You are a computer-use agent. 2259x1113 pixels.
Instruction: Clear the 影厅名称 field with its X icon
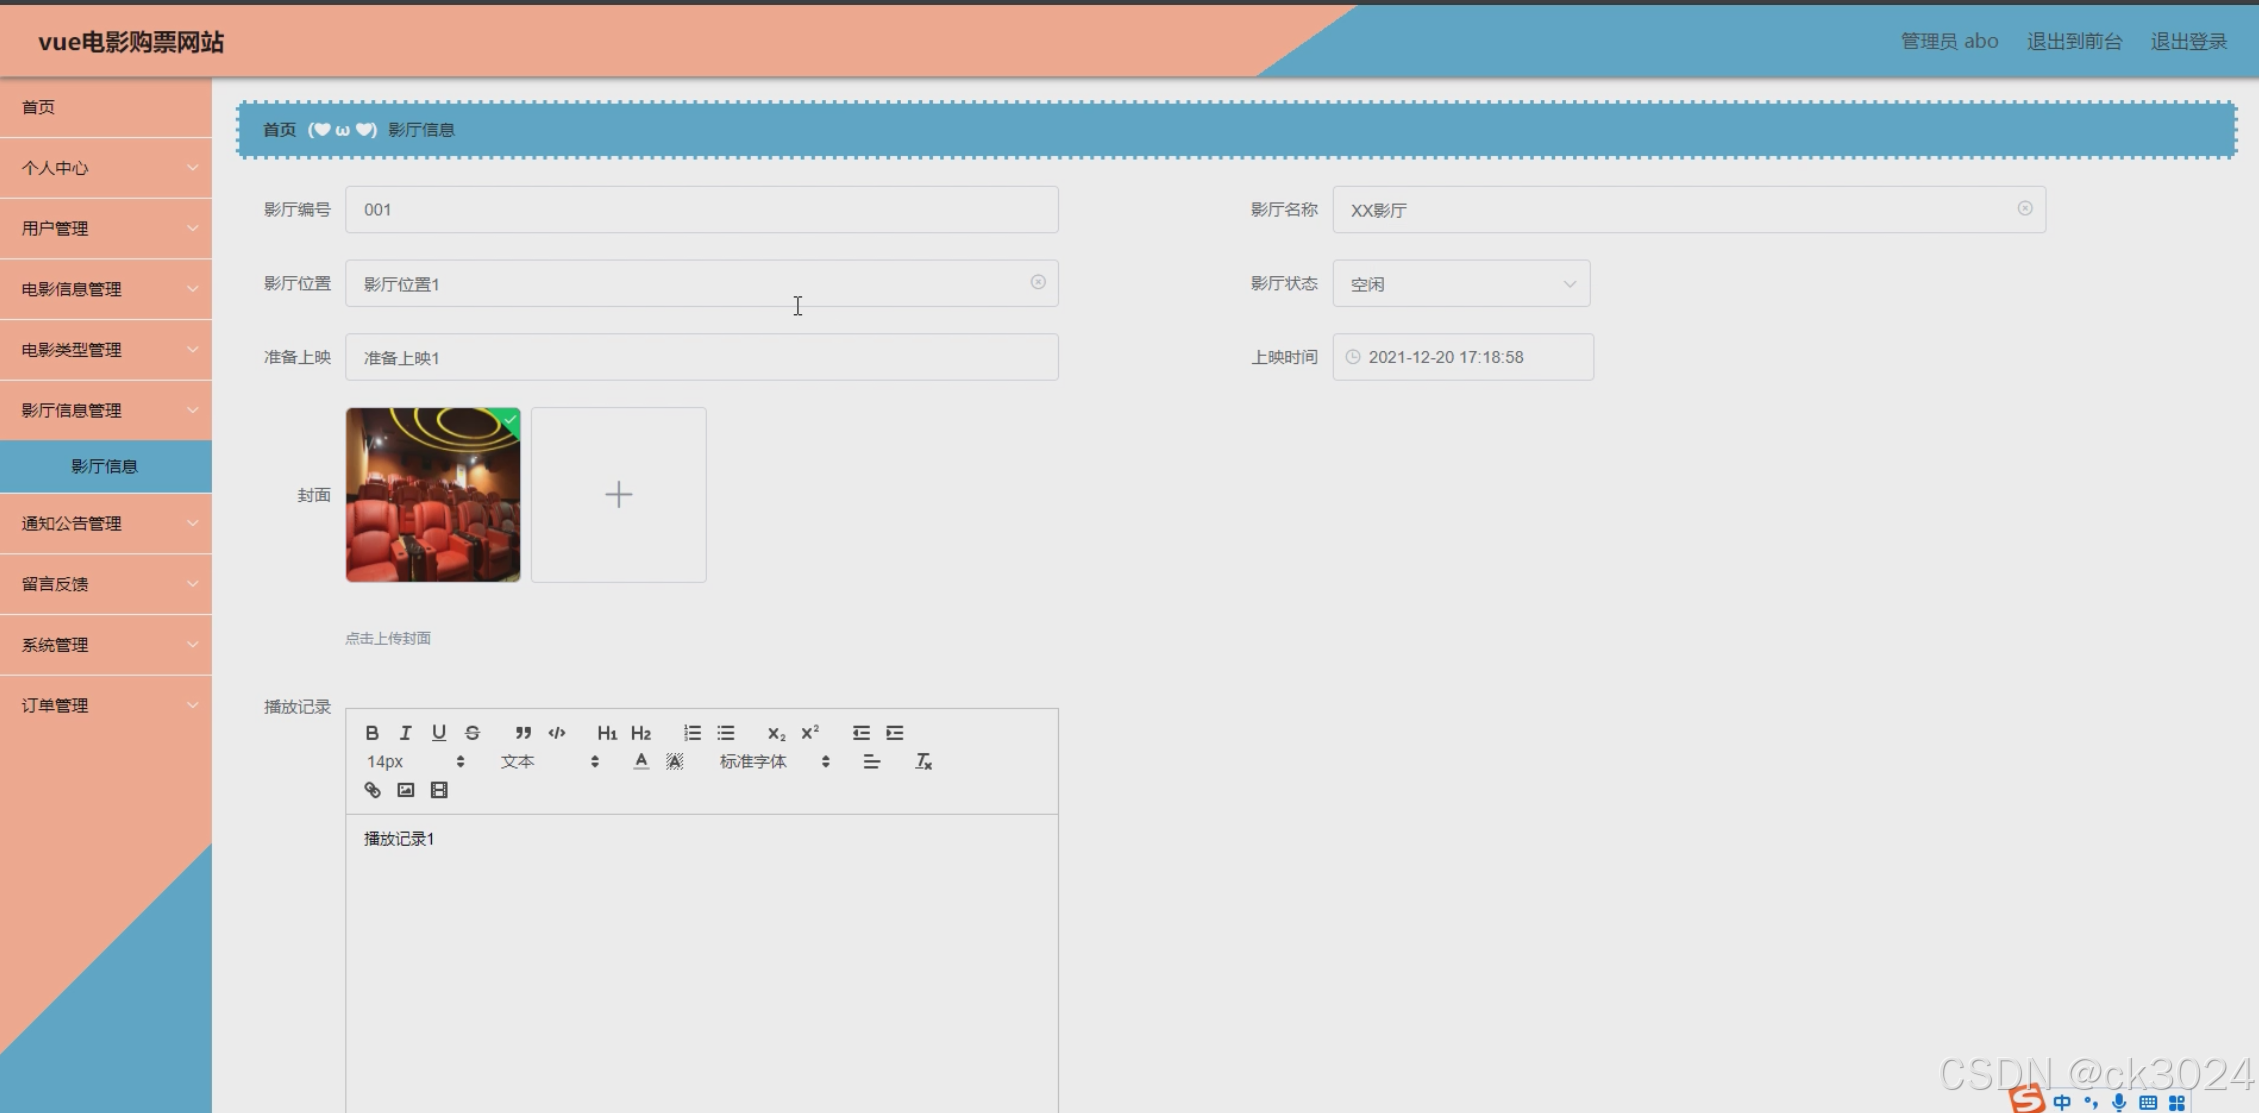tap(2024, 209)
